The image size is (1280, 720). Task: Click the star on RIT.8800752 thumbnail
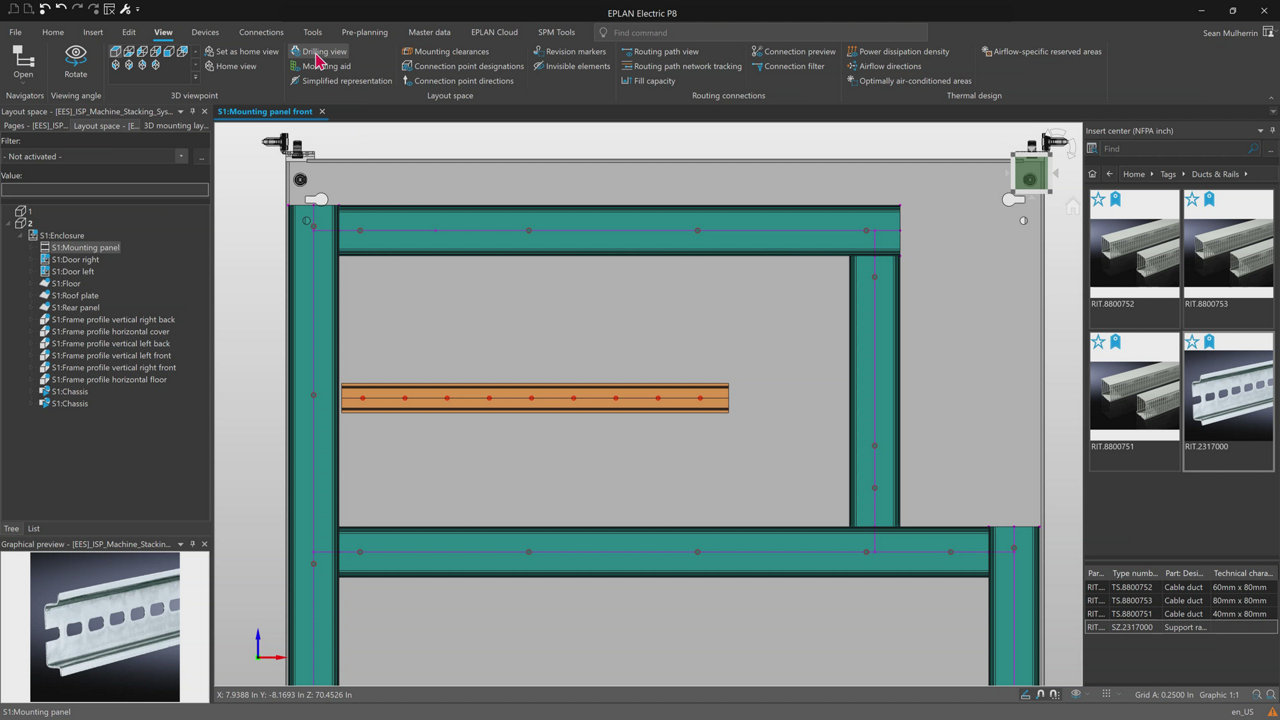1098,200
